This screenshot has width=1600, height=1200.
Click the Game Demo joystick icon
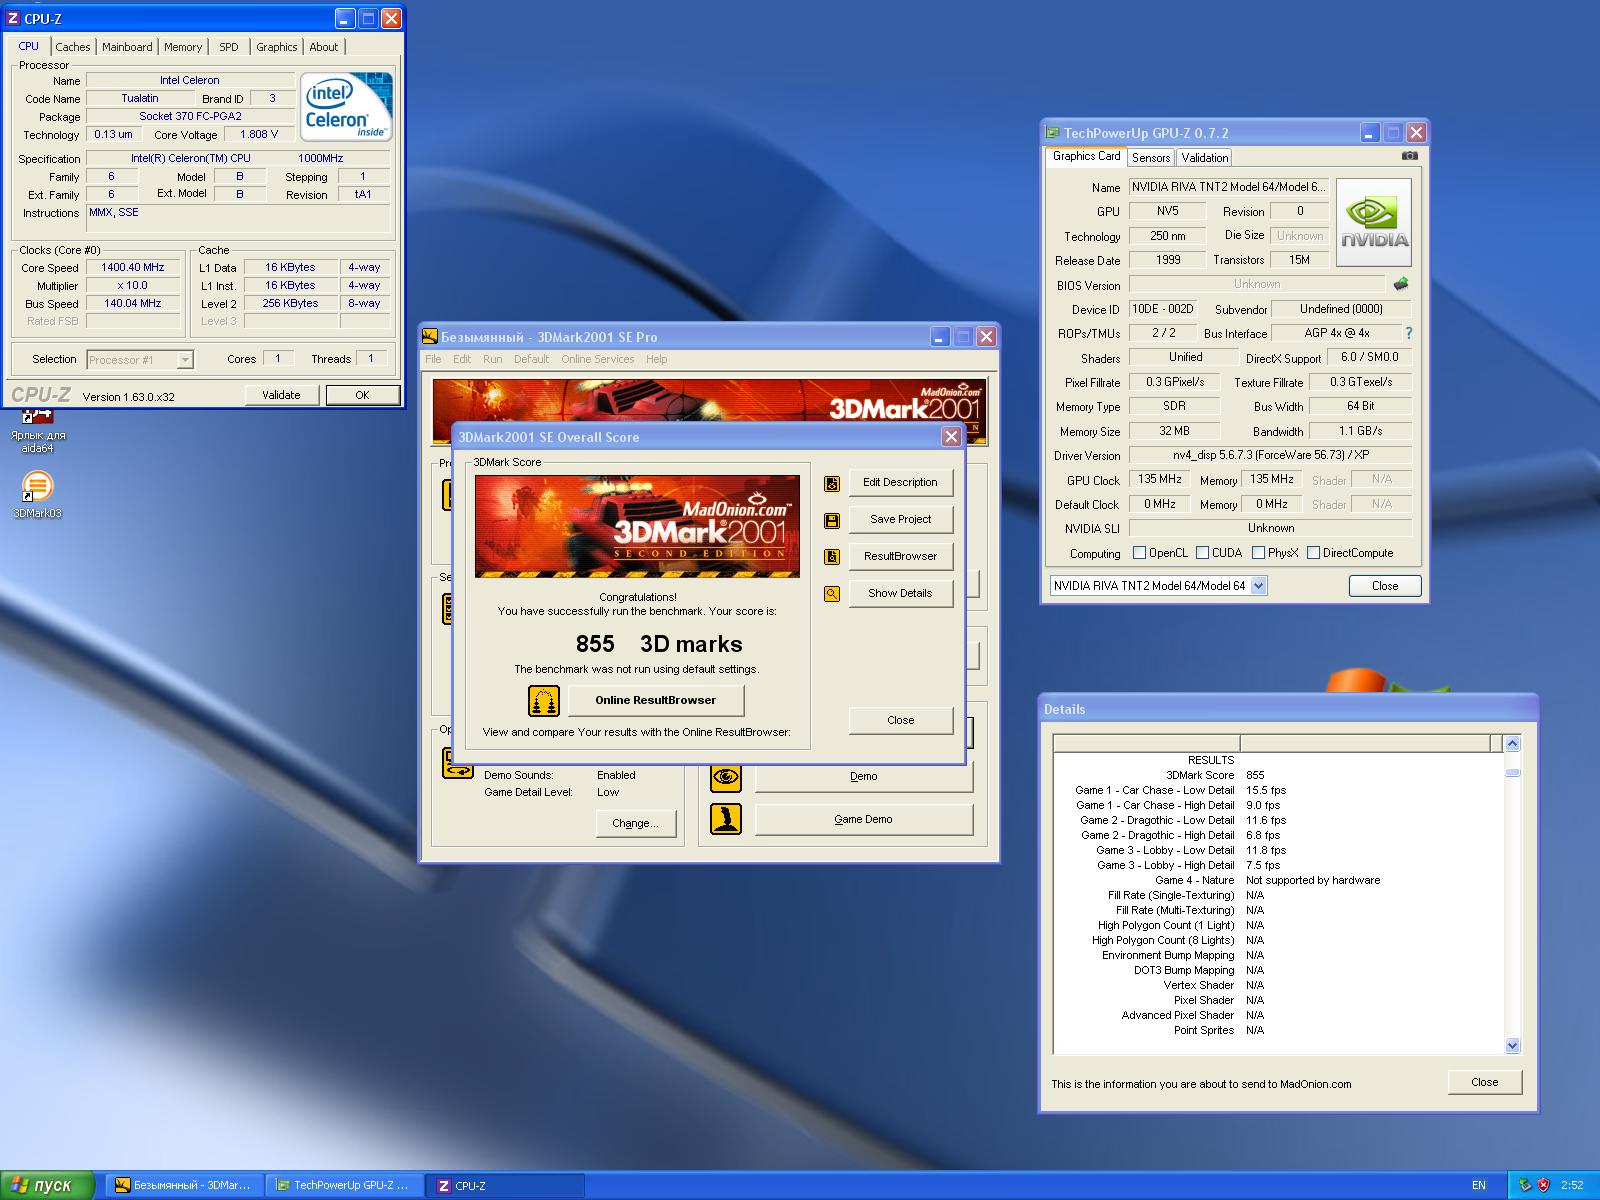tap(726, 819)
